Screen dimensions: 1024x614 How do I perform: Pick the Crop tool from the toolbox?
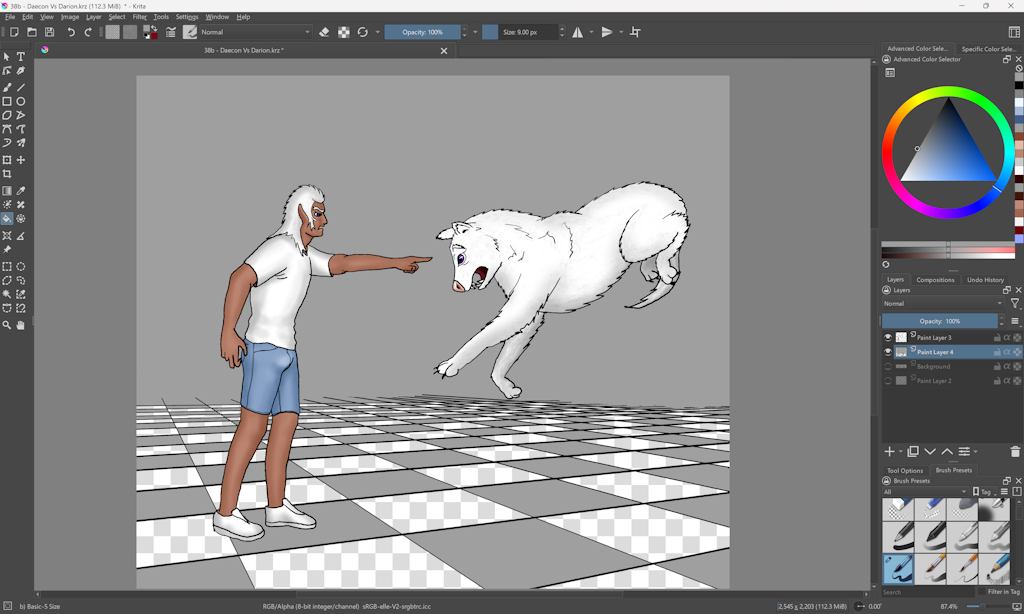tap(7, 174)
